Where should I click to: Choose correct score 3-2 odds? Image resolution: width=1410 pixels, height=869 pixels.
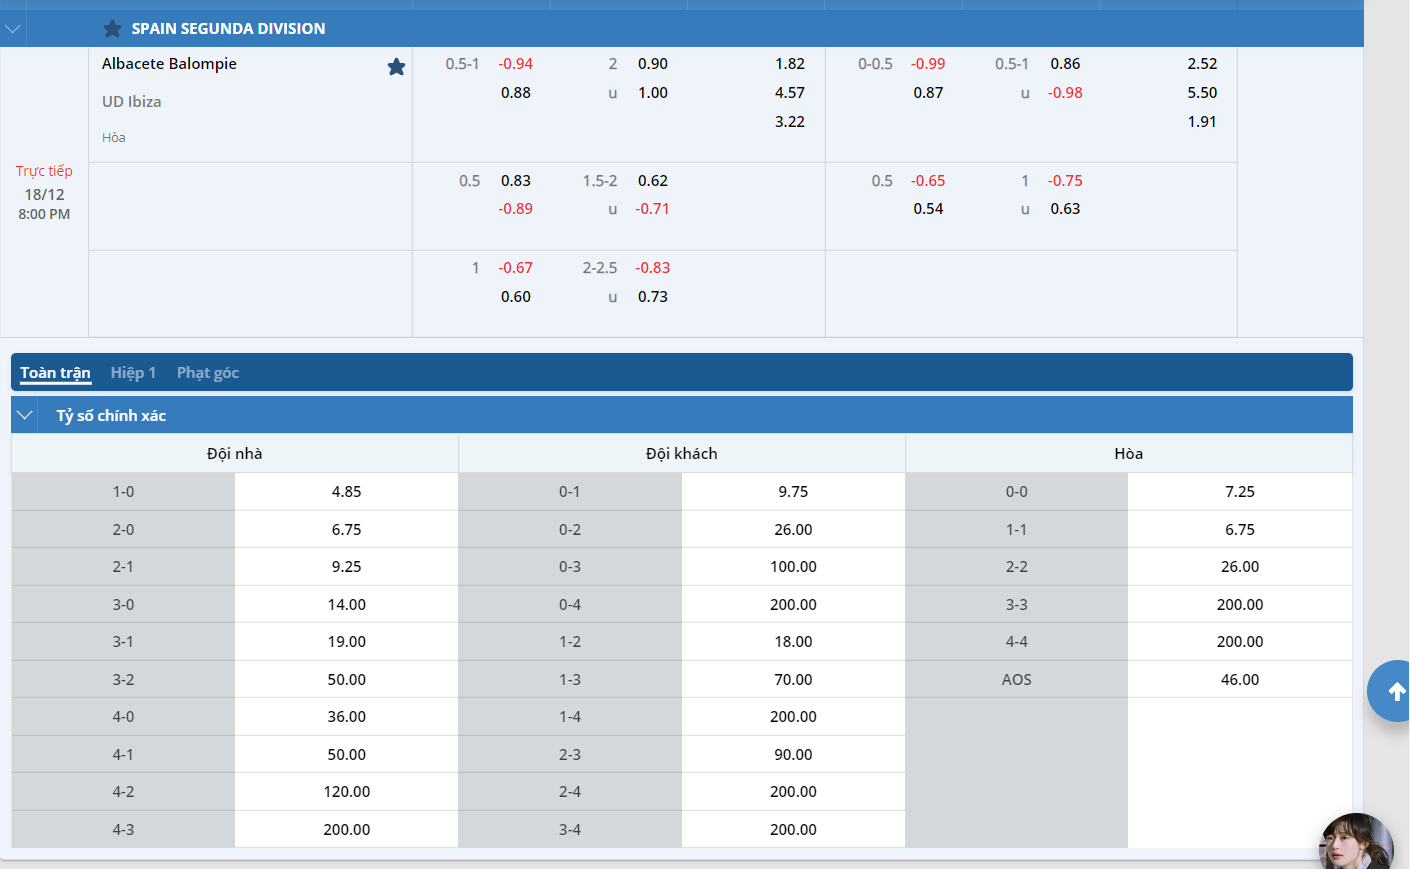point(346,680)
